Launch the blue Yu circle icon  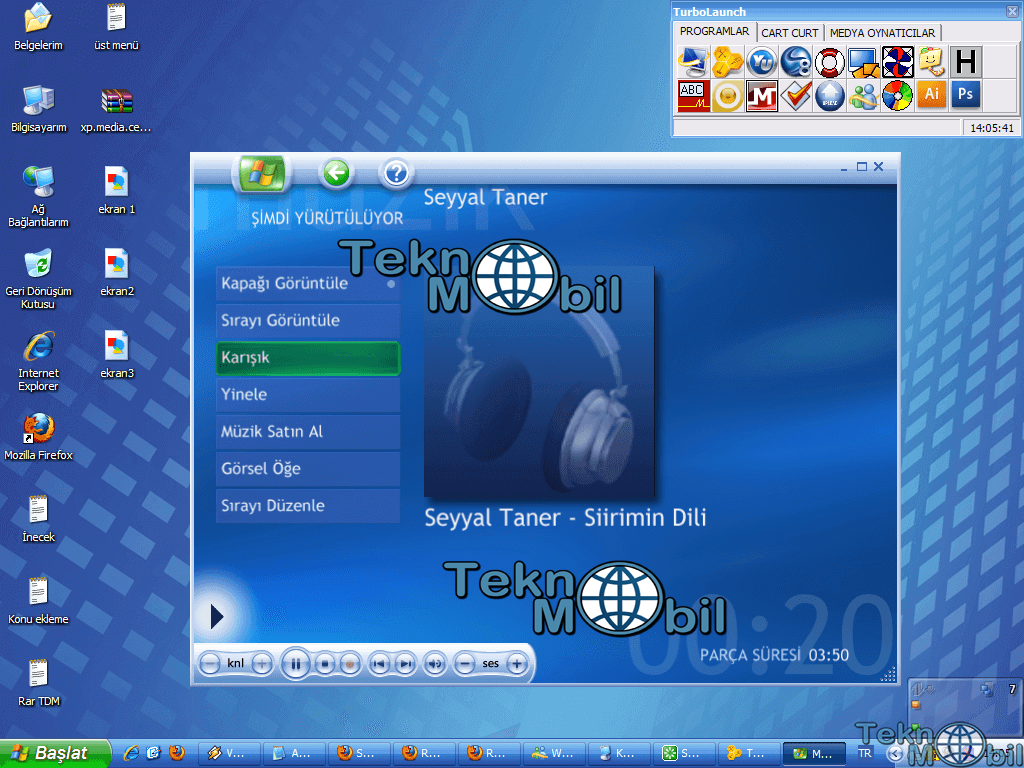coord(761,62)
